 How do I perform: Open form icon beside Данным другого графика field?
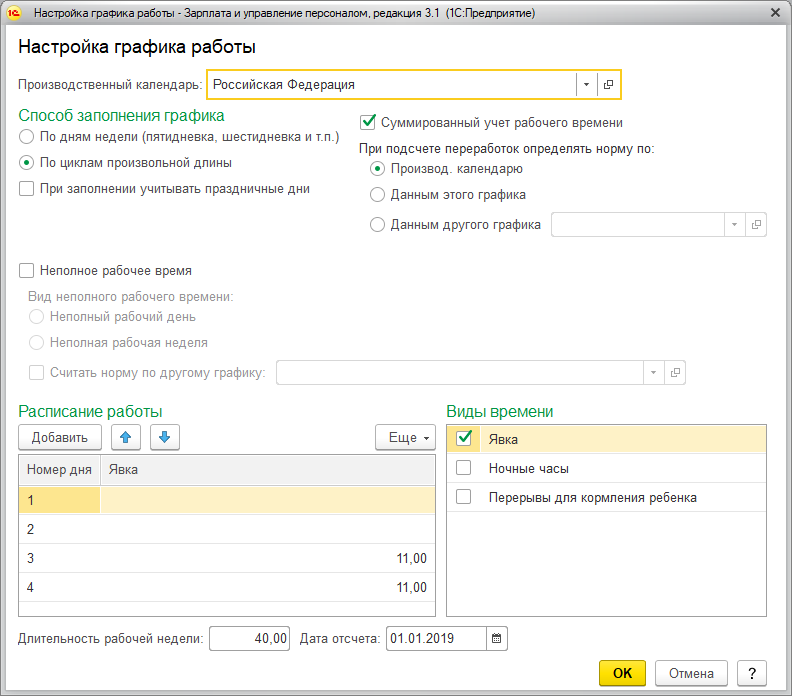coord(756,225)
